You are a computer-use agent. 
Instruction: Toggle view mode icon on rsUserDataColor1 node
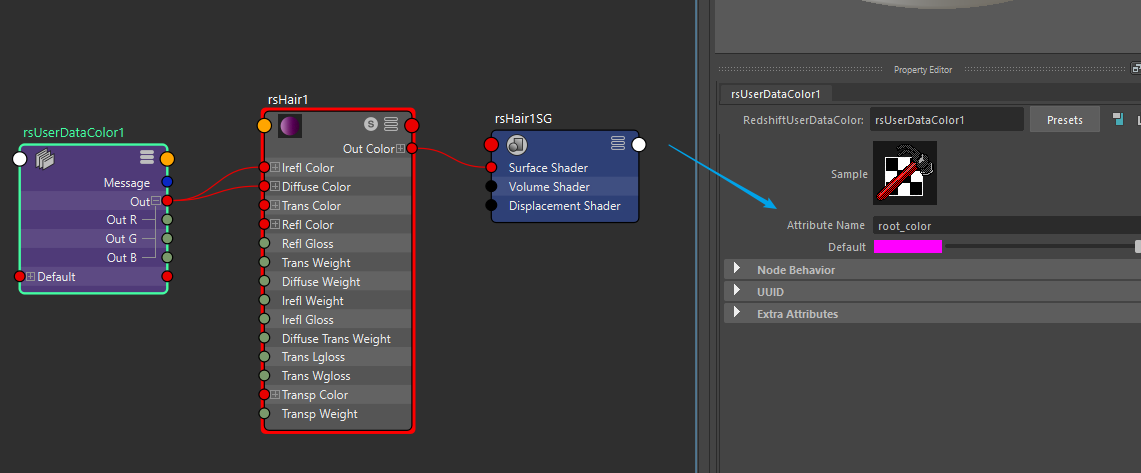pos(147,158)
